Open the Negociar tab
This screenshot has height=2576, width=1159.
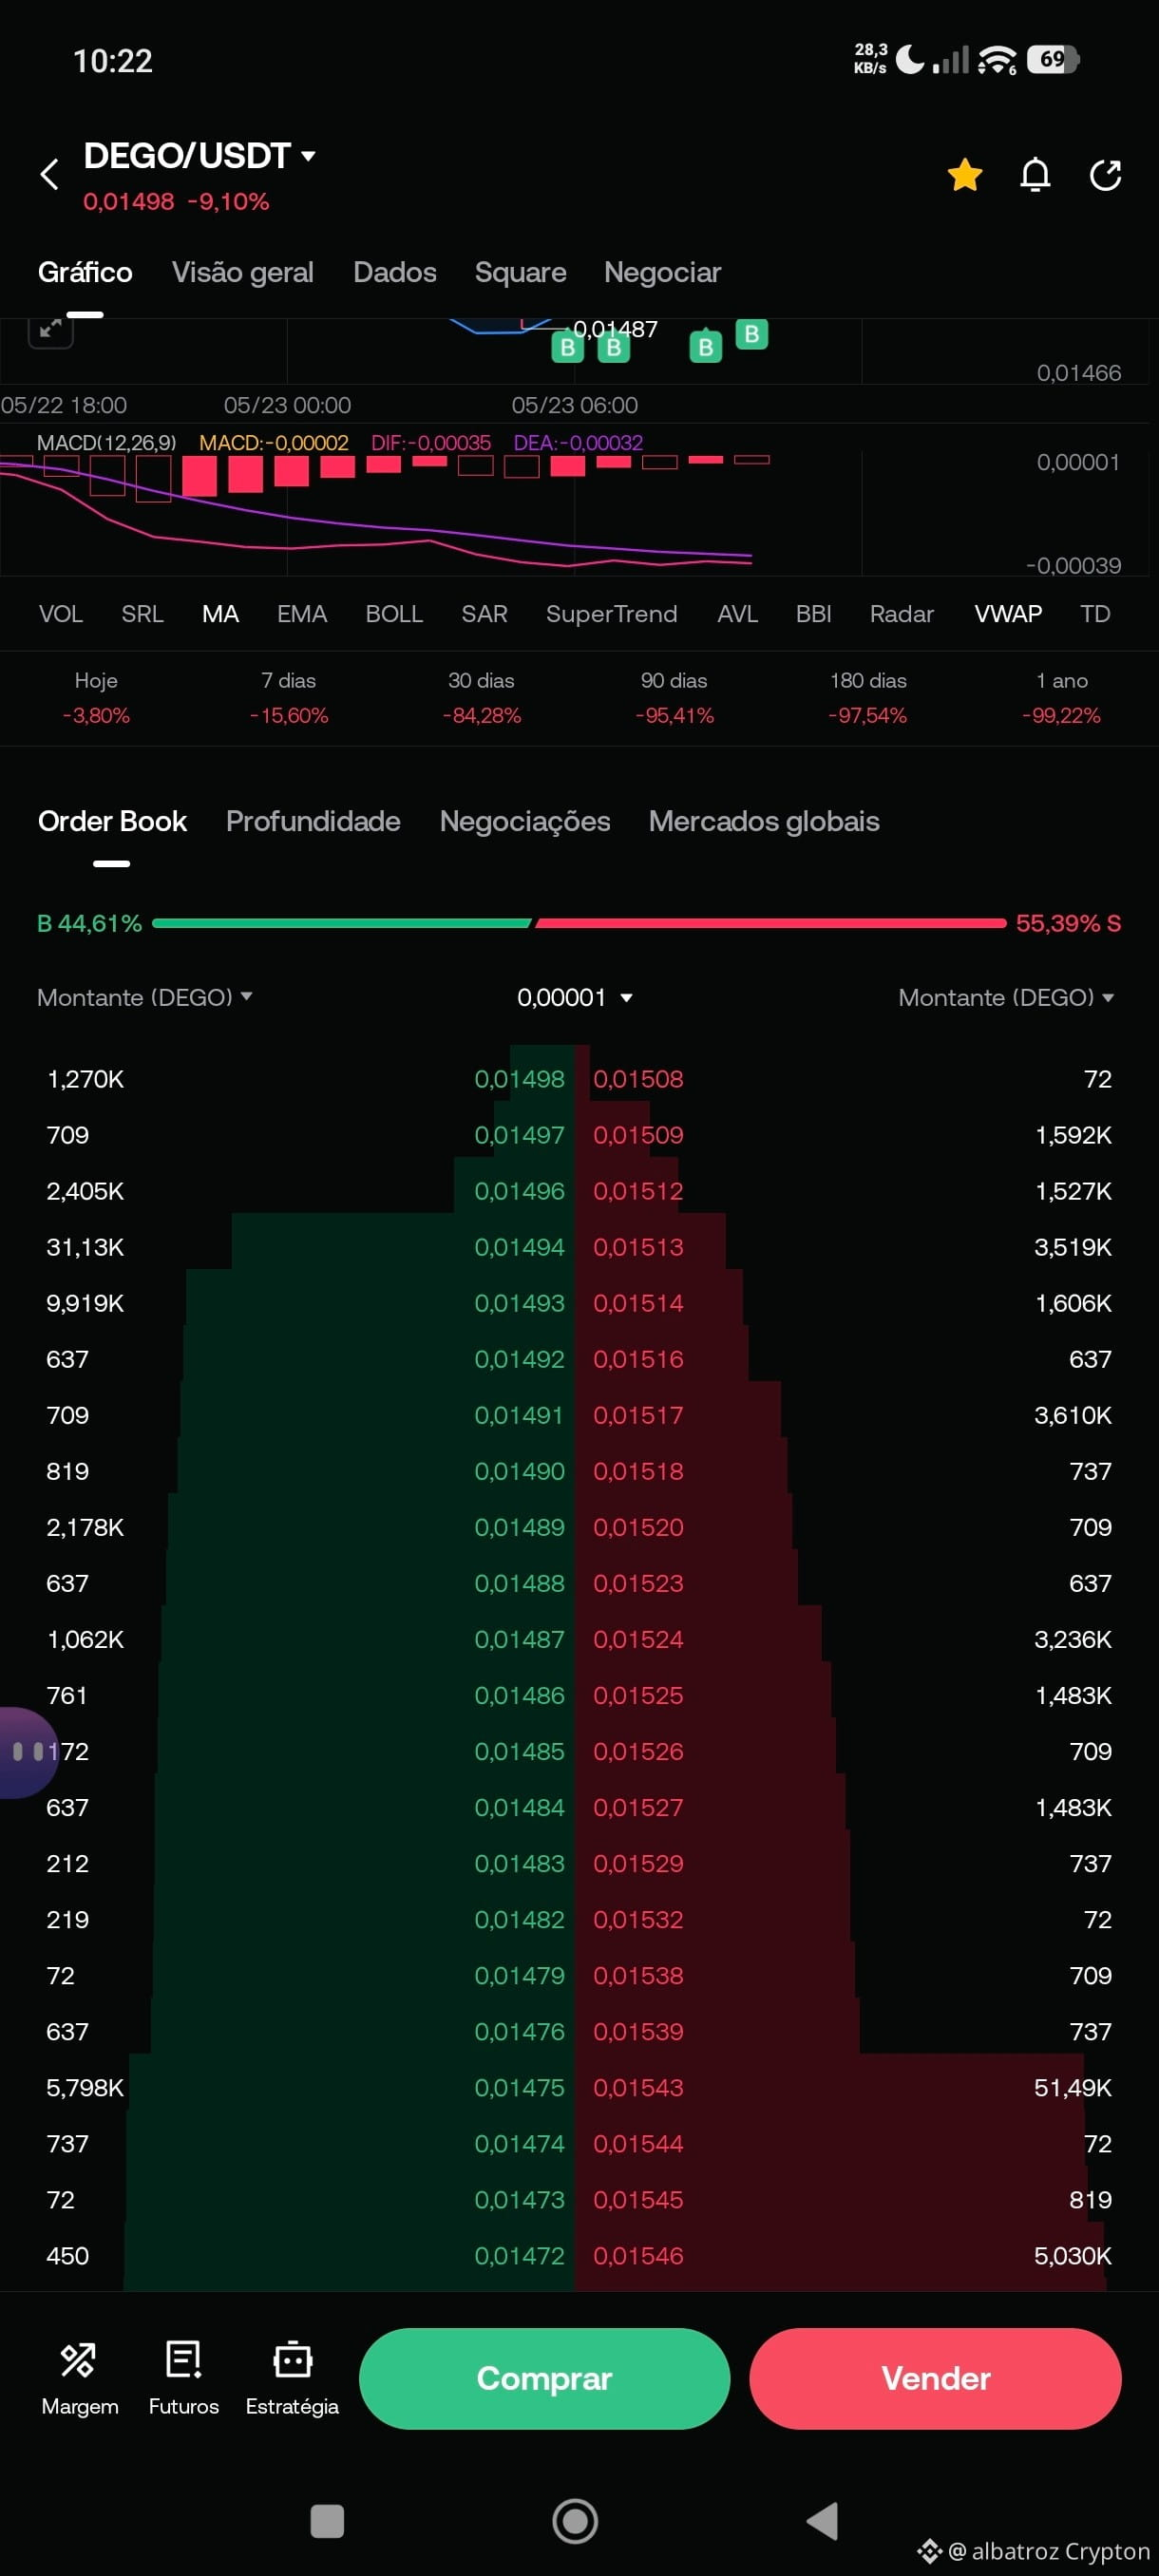[662, 272]
